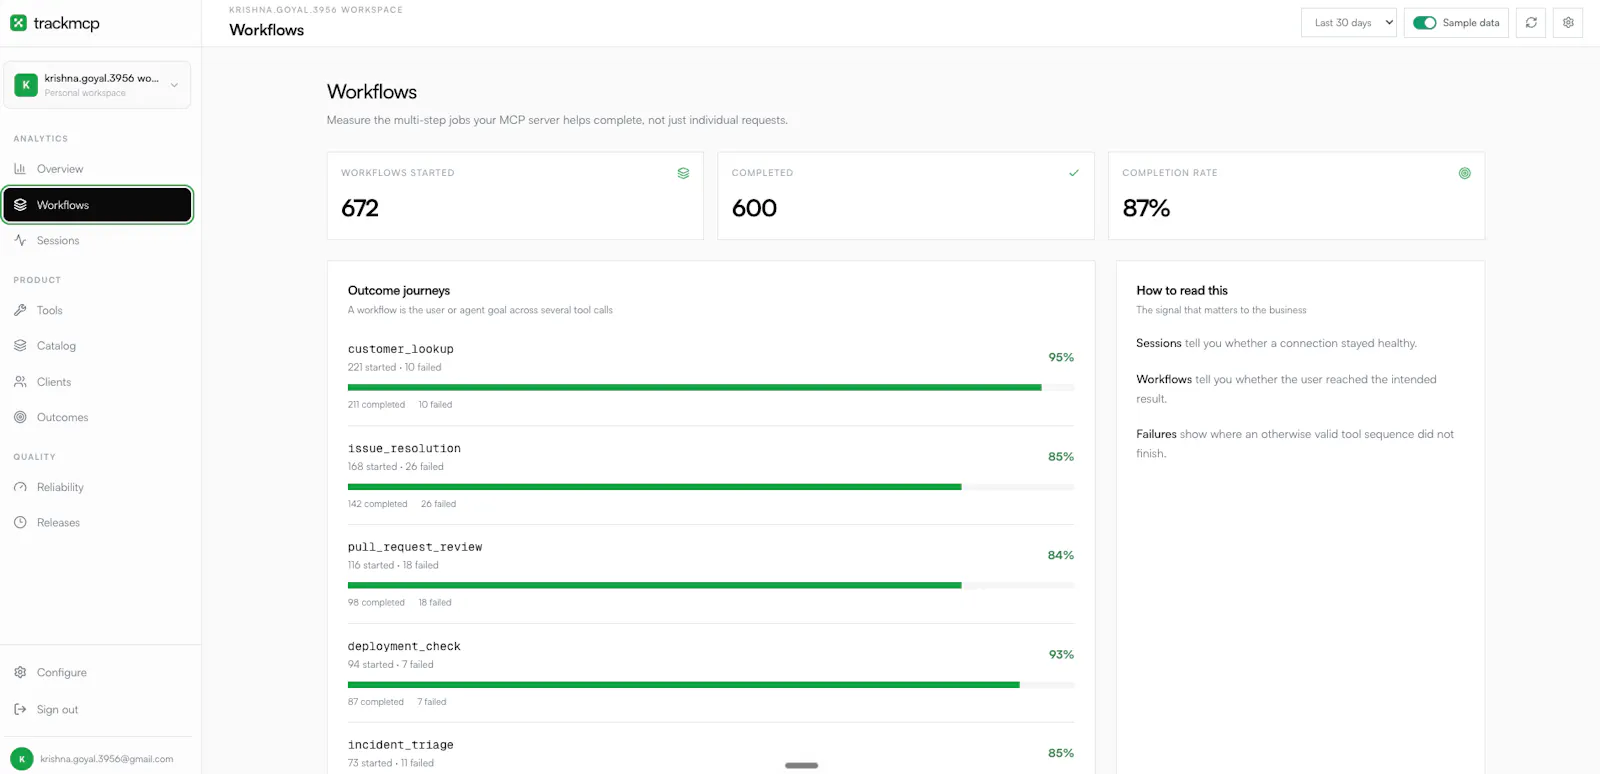The width and height of the screenshot is (1600, 774).
Task: Click the '211 completed' label
Action: click(376, 405)
